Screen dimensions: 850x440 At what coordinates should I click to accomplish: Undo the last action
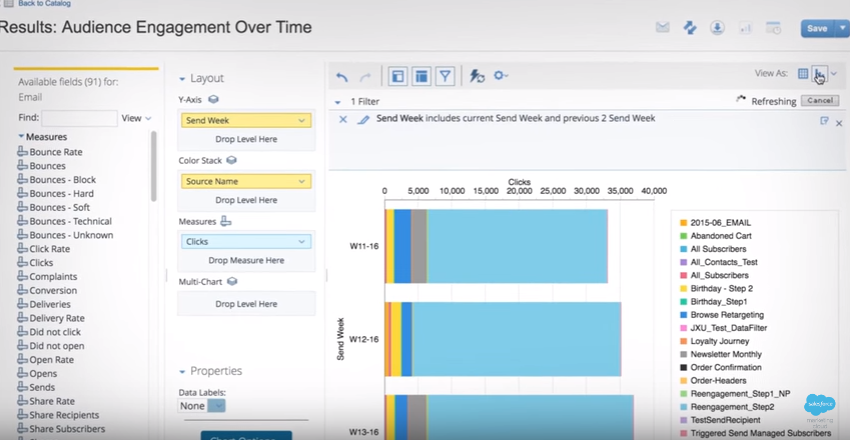click(x=342, y=77)
